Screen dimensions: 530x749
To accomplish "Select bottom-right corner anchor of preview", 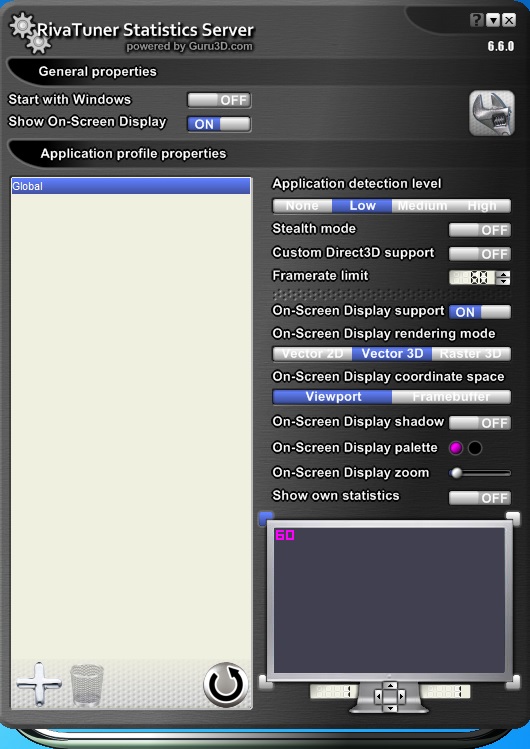I will (x=513, y=682).
